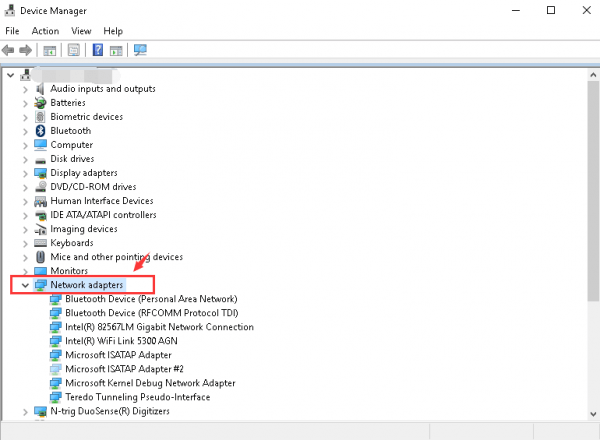Click the Forward arrow toolbar icon
Viewport: 600px width, 440px height.
tap(25, 50)
